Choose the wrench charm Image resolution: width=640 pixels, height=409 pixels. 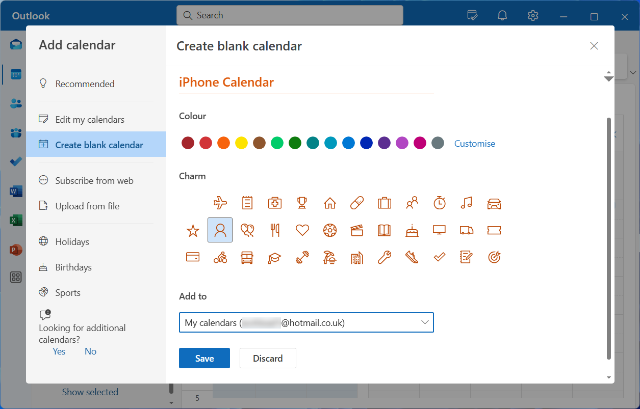384,258
